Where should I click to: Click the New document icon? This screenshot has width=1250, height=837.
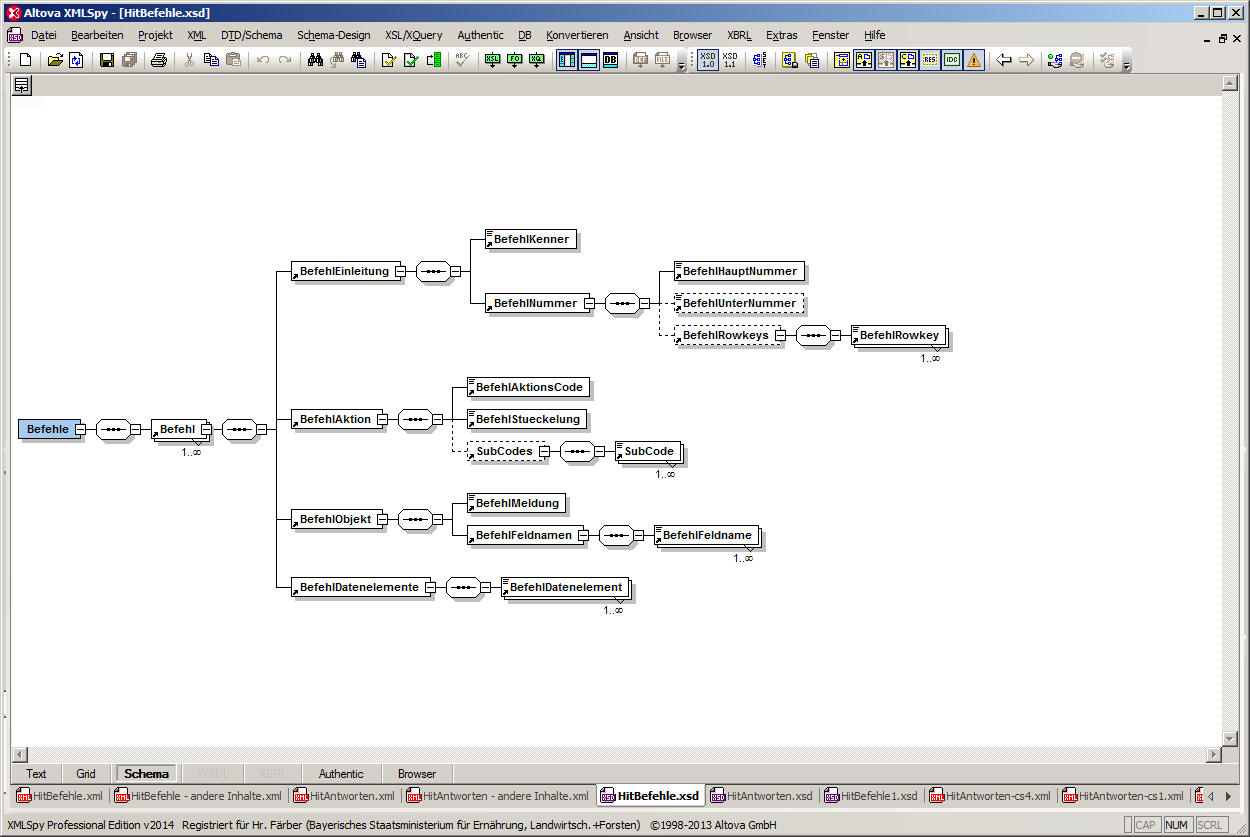click(x=25, y=60)
